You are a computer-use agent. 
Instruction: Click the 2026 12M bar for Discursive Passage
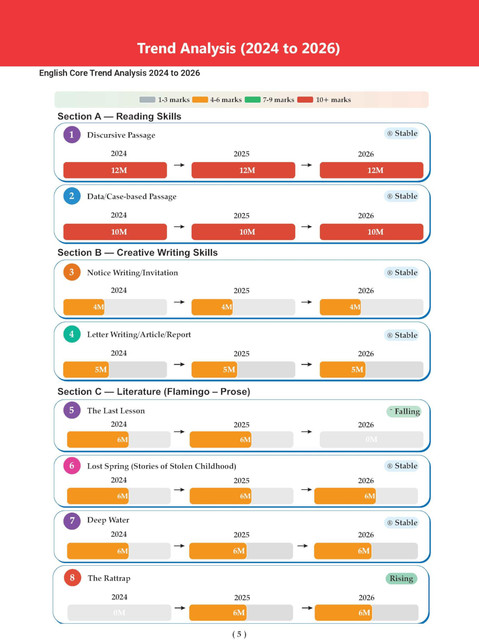pyautogui.click(x=372, y=170)
